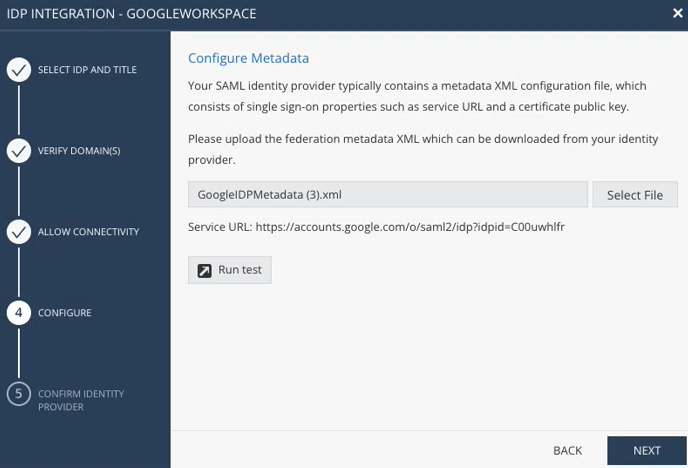Select the Configure step label
Viewport: 688px width, 468px height.
pos(64,313)
